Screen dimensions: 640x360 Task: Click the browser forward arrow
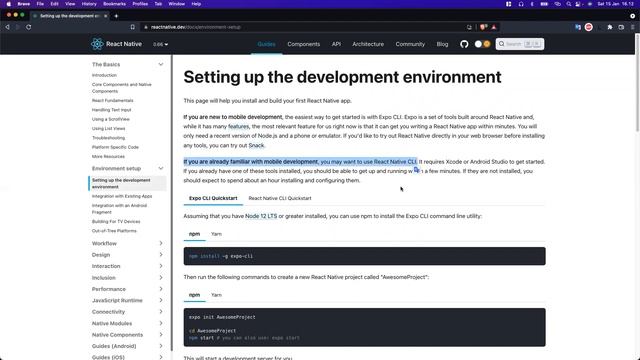point(18,27)
